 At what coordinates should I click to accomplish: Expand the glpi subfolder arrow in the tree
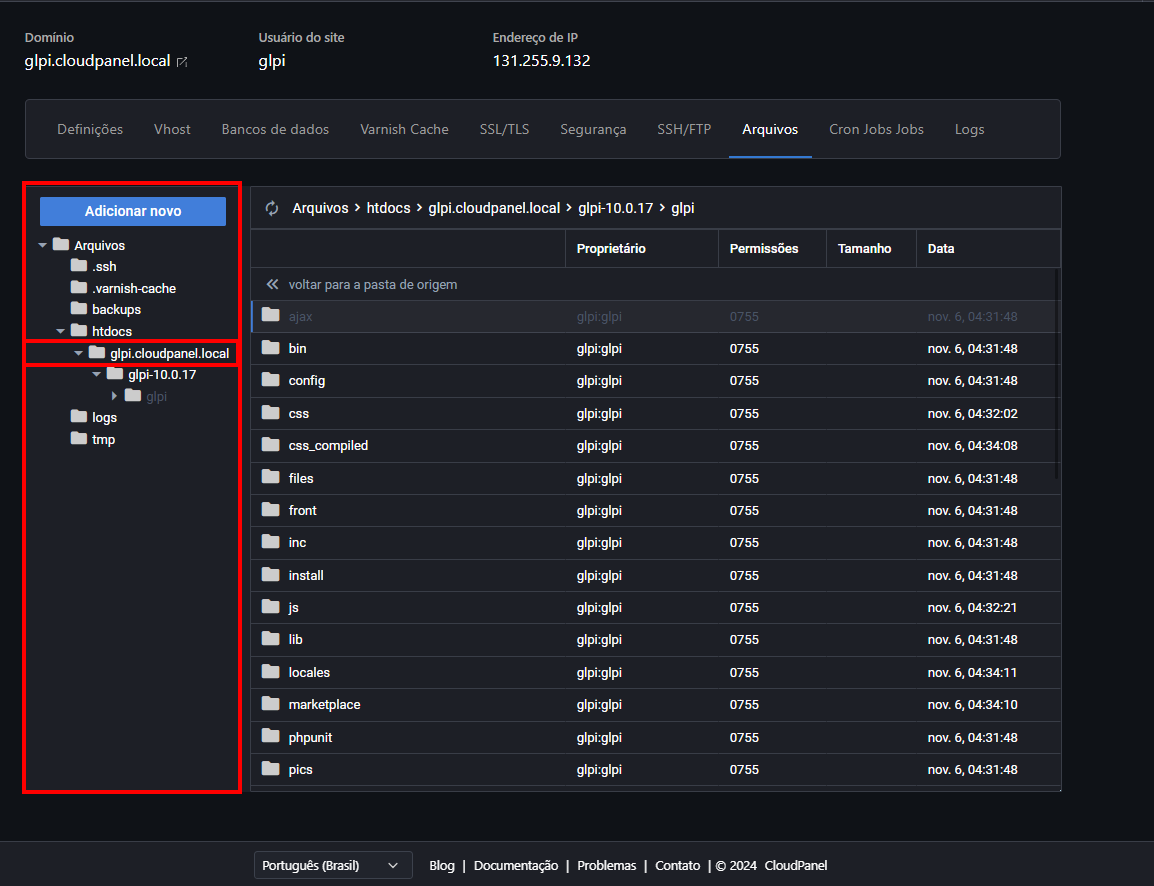[x=114, y=396]
